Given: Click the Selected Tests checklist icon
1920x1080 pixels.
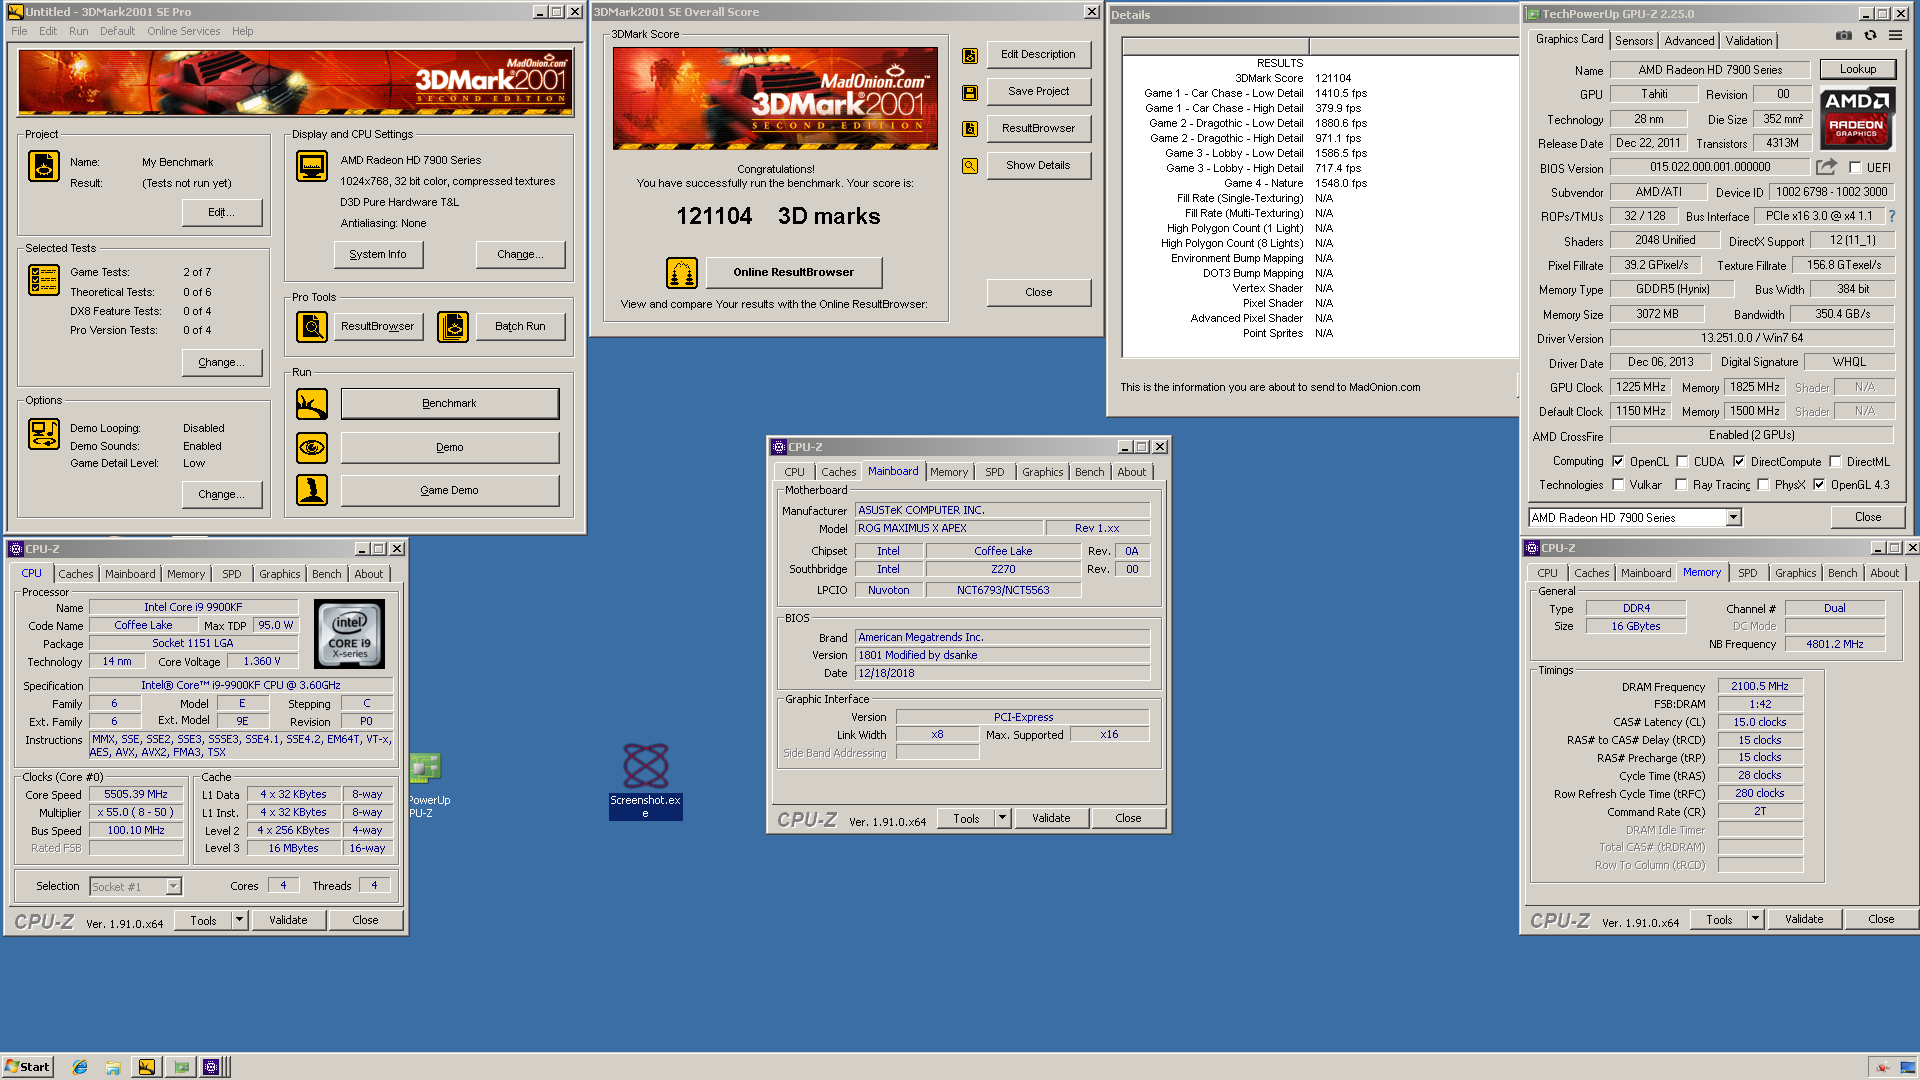Looking at the screenshot, I should 43,280.
